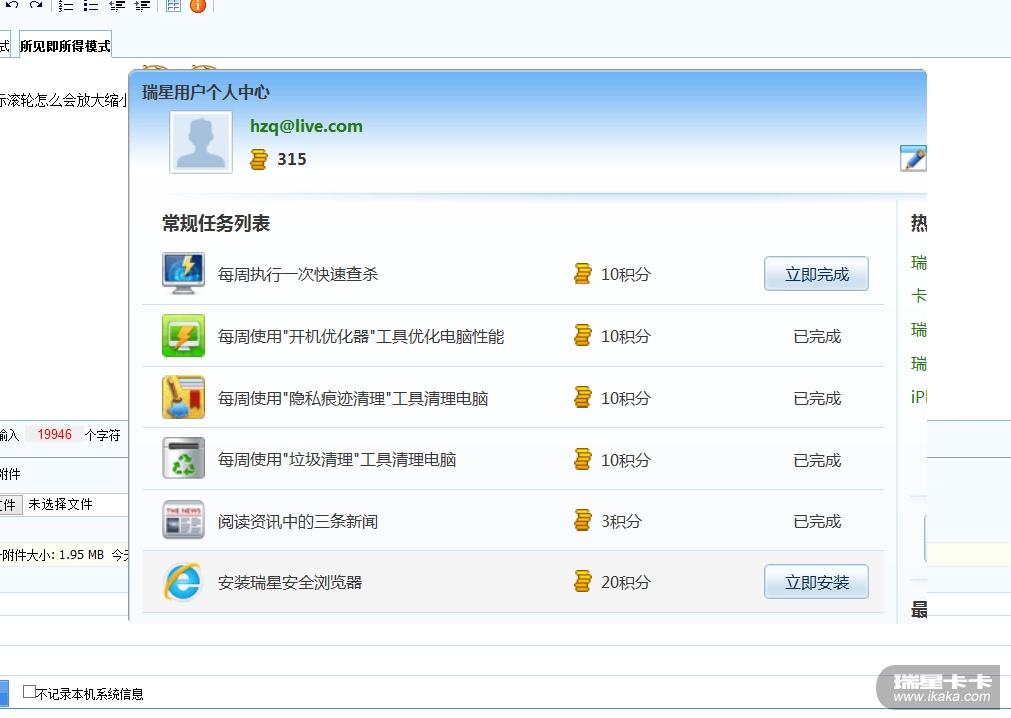The image size is (1011, 718).
Task: Select 安装瑞星安全浏览器 task text
Action: click(x=290, y=582)
